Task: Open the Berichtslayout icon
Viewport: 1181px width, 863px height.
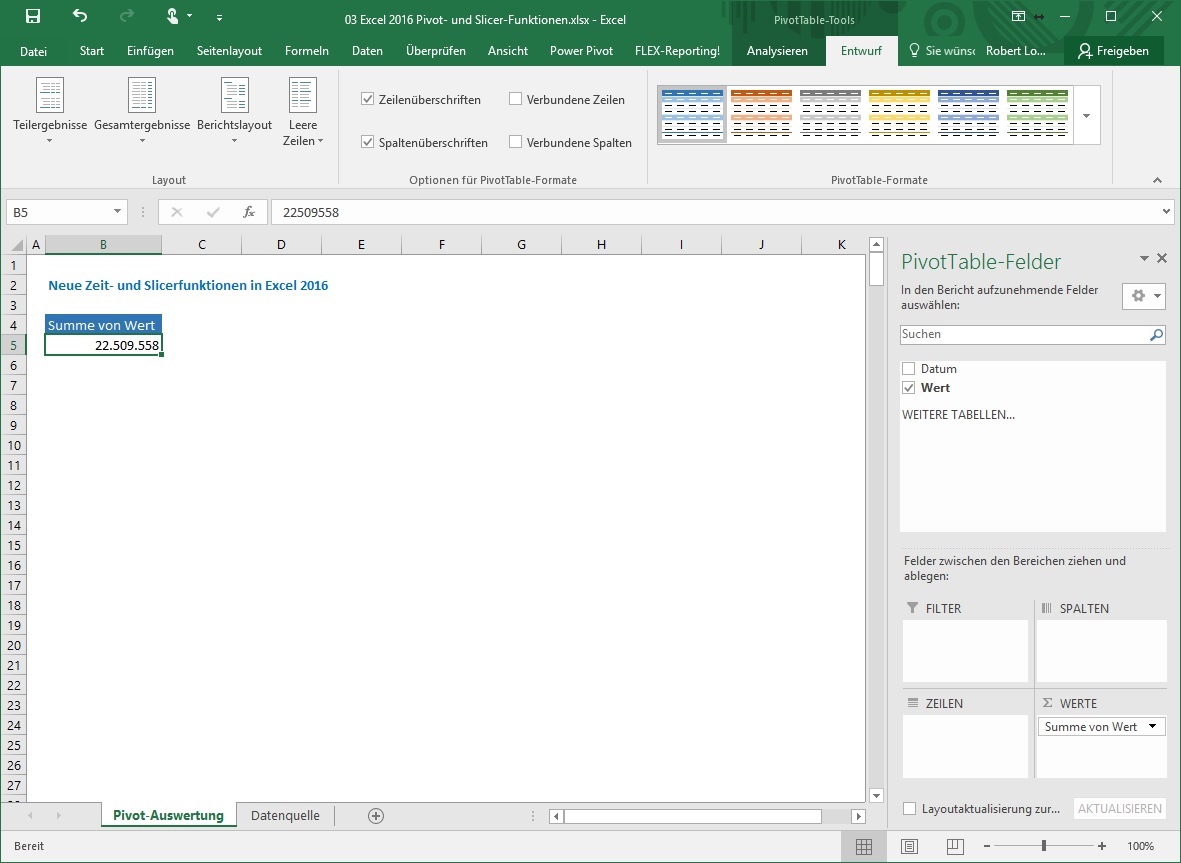Action: coord(235,96)
